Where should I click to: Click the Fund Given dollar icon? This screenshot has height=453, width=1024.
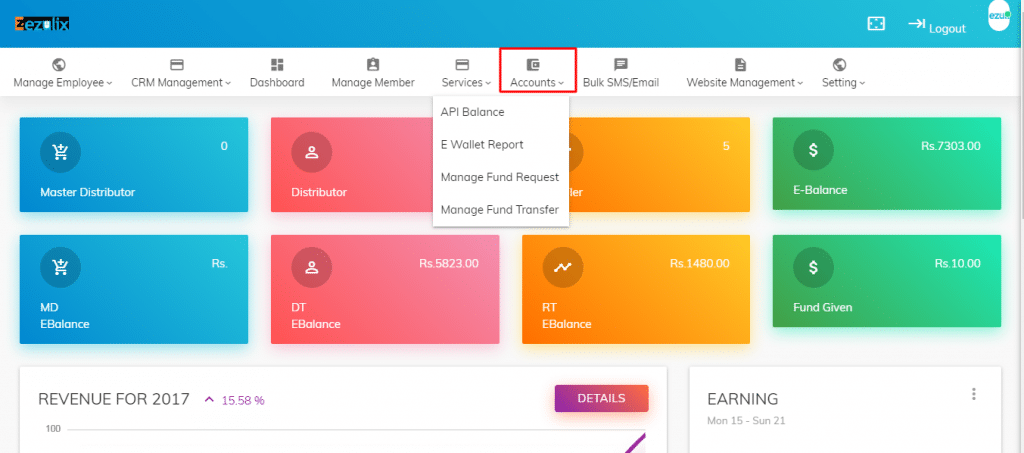(x=813, y=267)
